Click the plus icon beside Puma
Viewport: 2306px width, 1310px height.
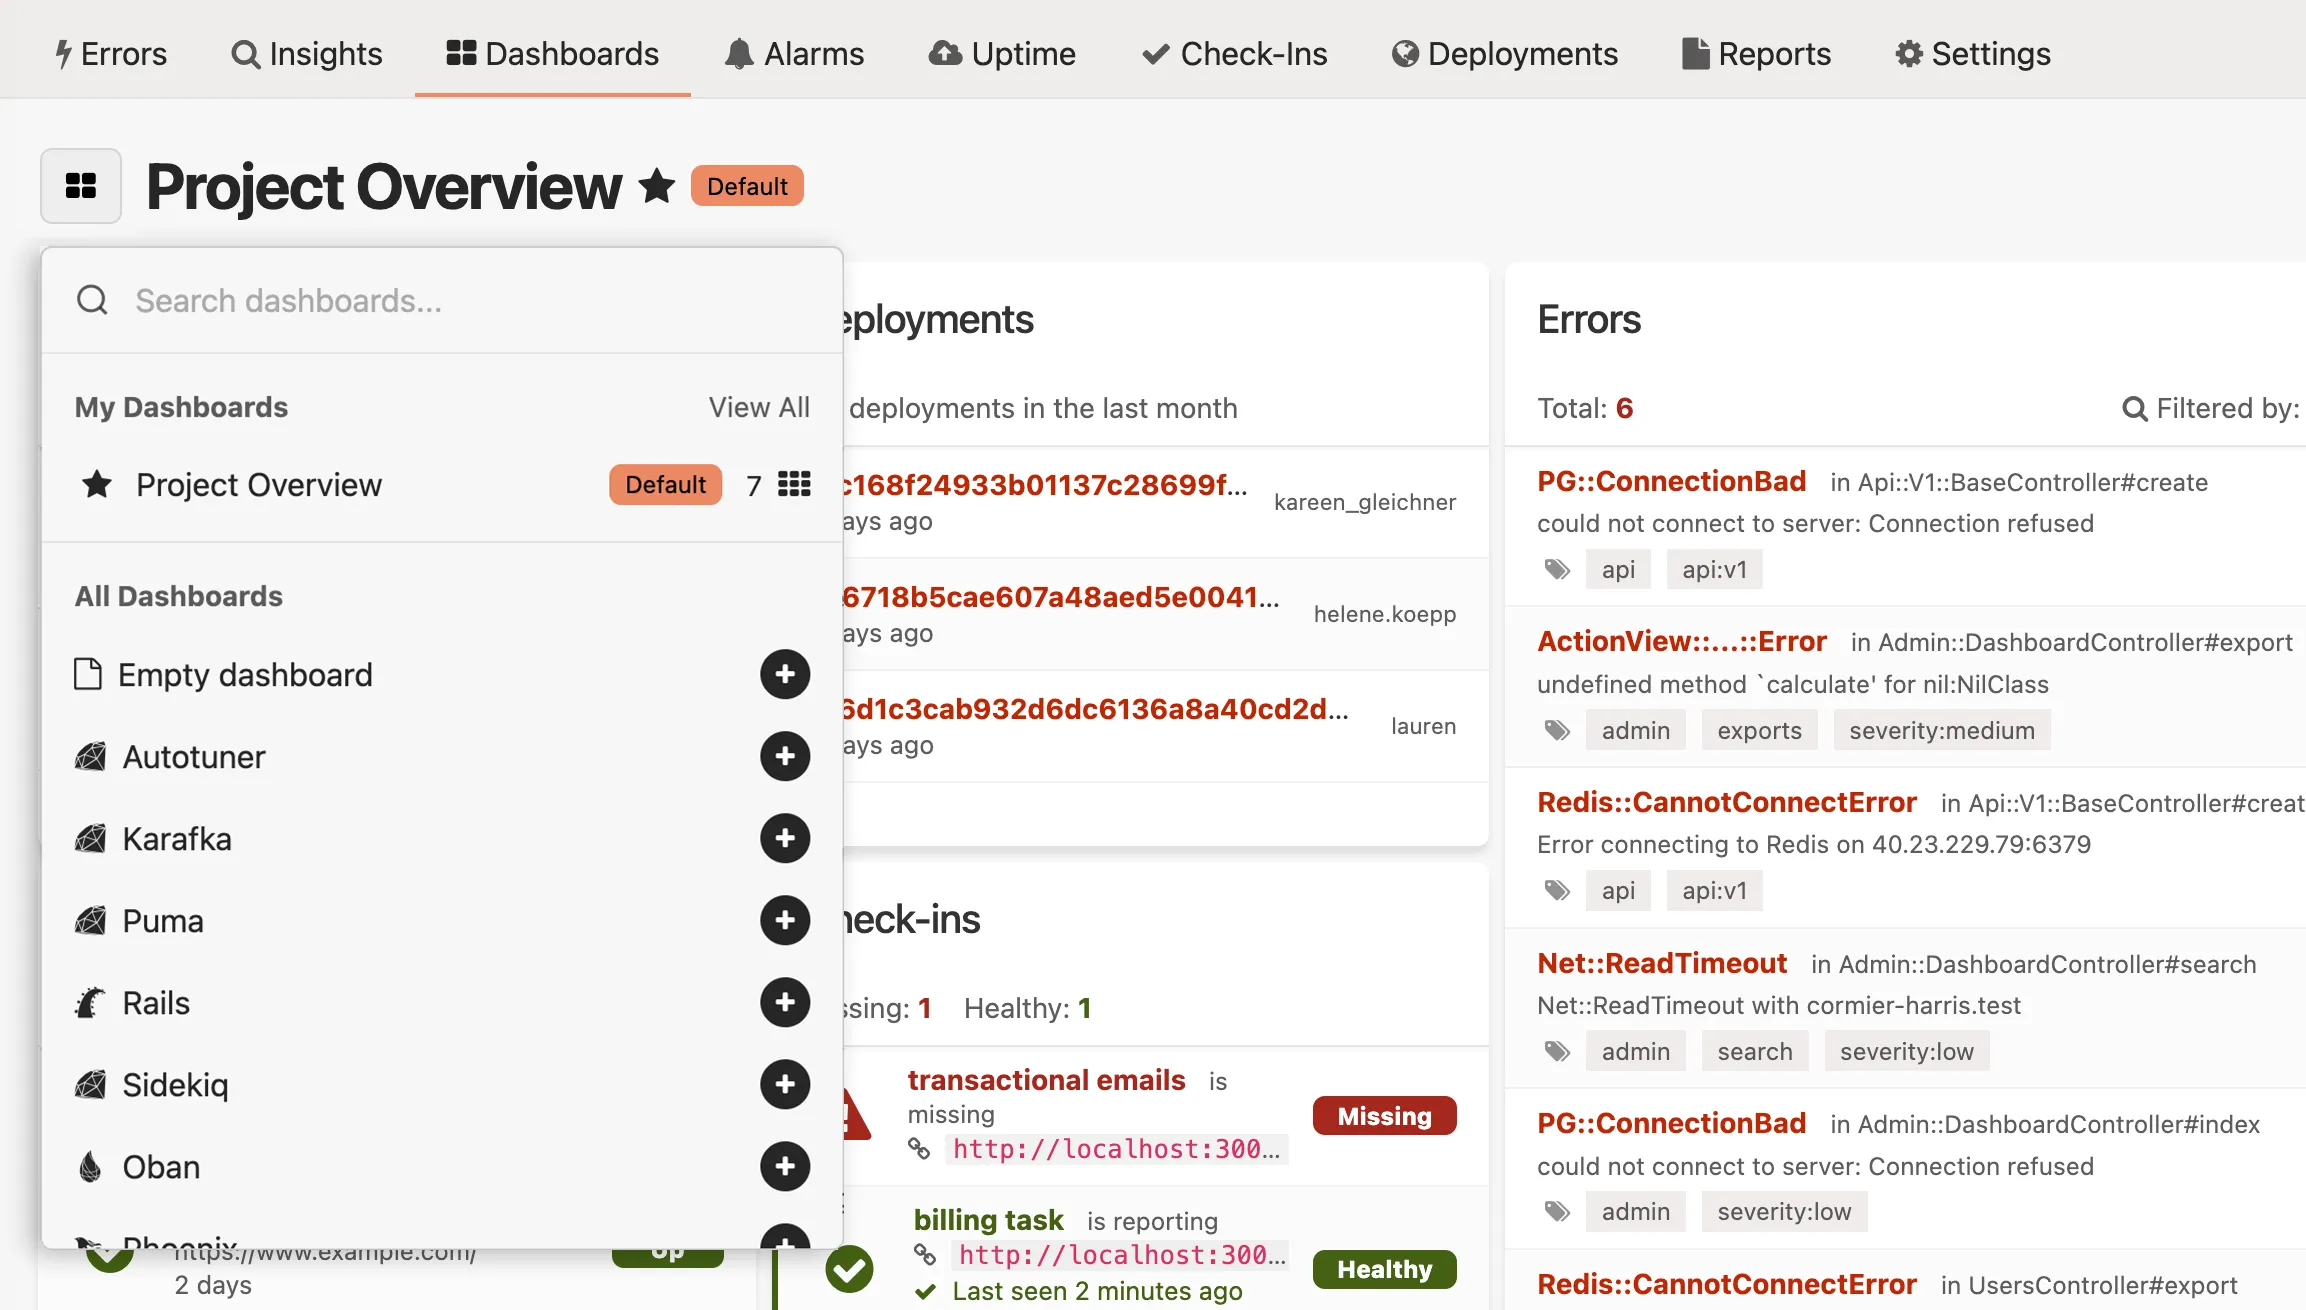point(785,921)
